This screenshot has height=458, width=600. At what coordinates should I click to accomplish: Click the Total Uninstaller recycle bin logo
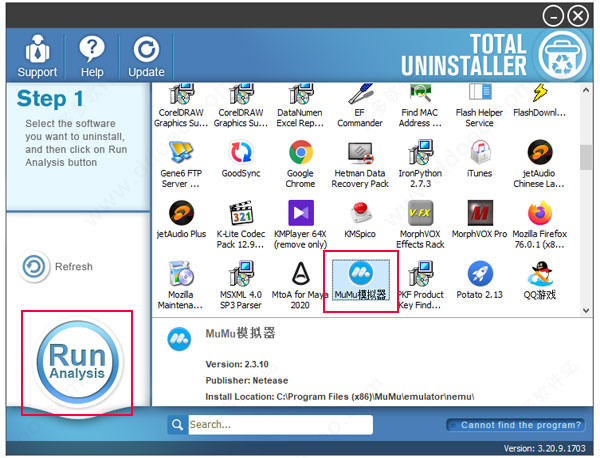point(562,55)
